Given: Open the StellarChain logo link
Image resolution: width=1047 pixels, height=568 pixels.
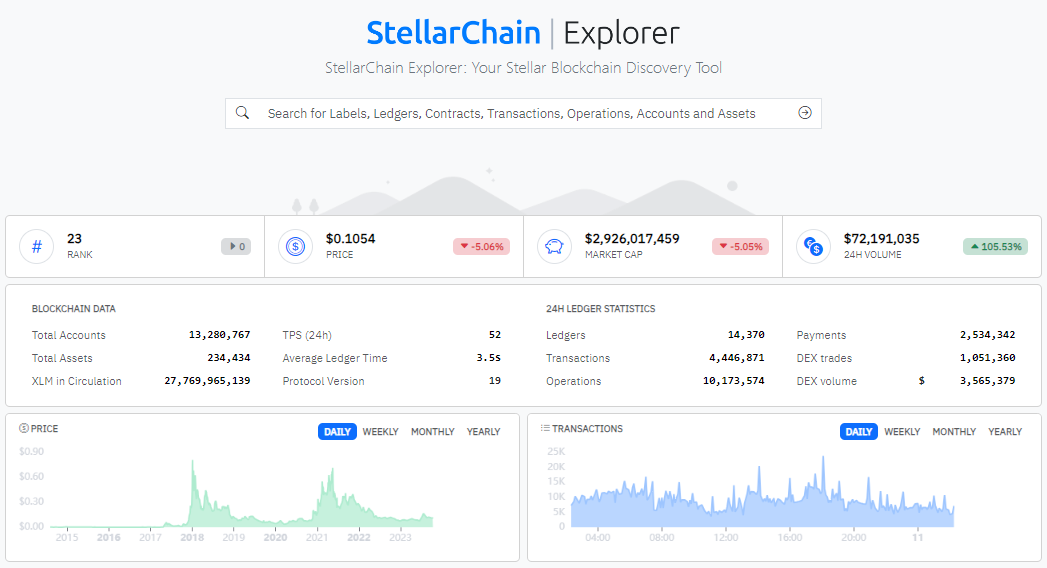Looking at the screenshot, I should [x=453, y=33].
